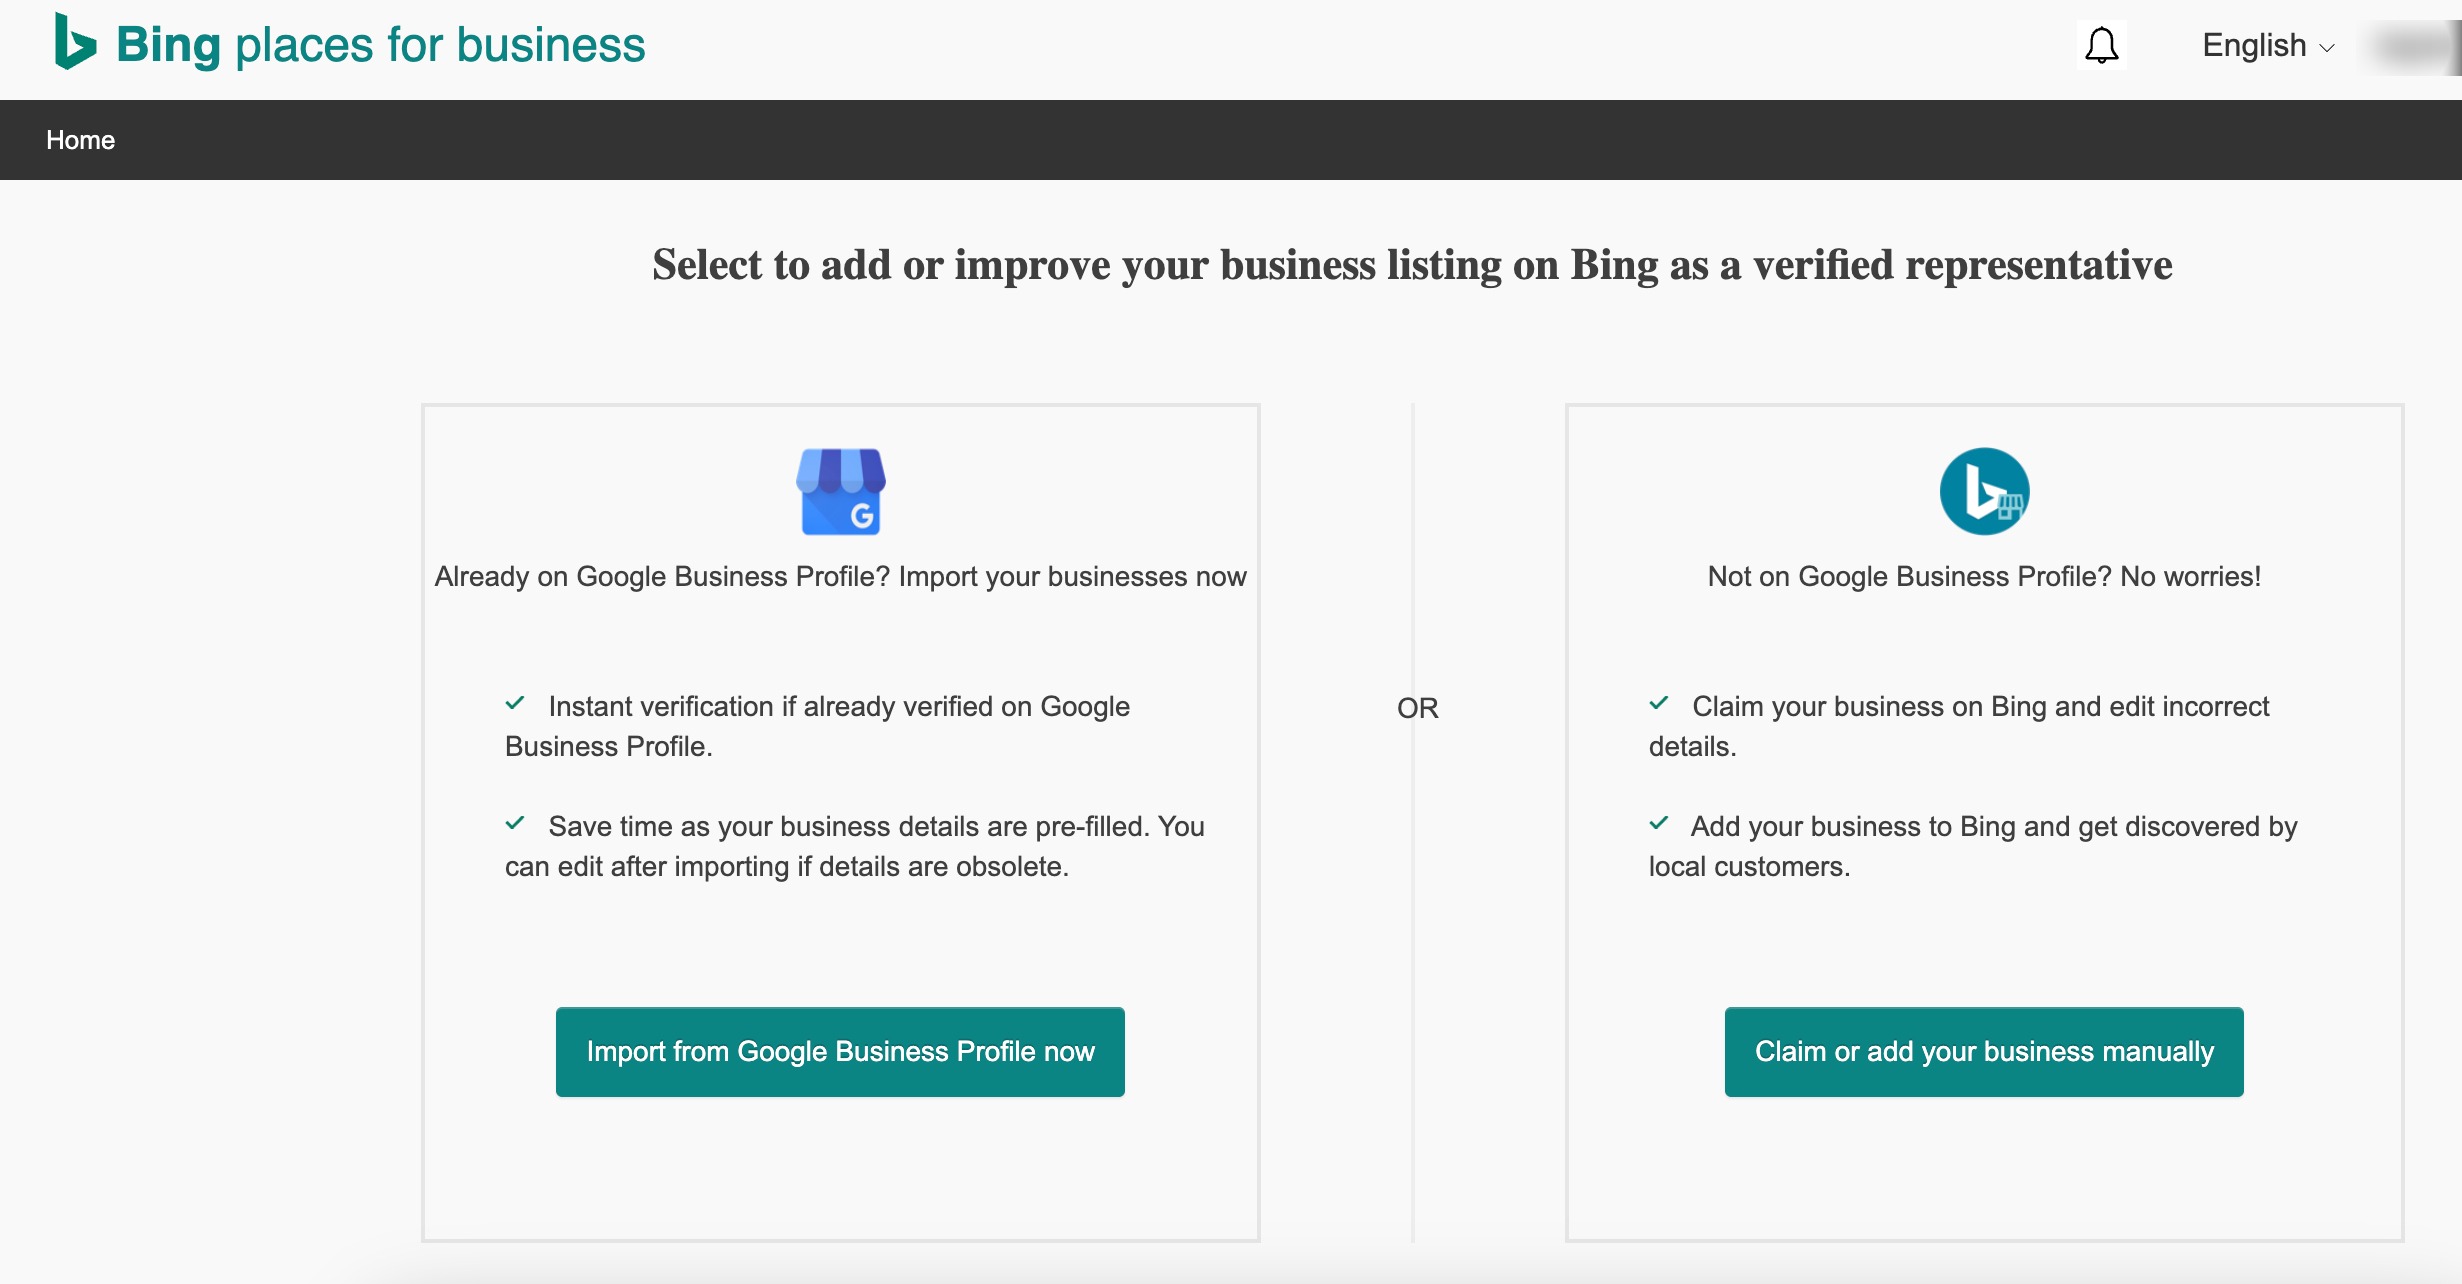Screen dimensions: 2462x1284
Task: Click the Google Business Profile store icon
Action: (x=841, y=491)
